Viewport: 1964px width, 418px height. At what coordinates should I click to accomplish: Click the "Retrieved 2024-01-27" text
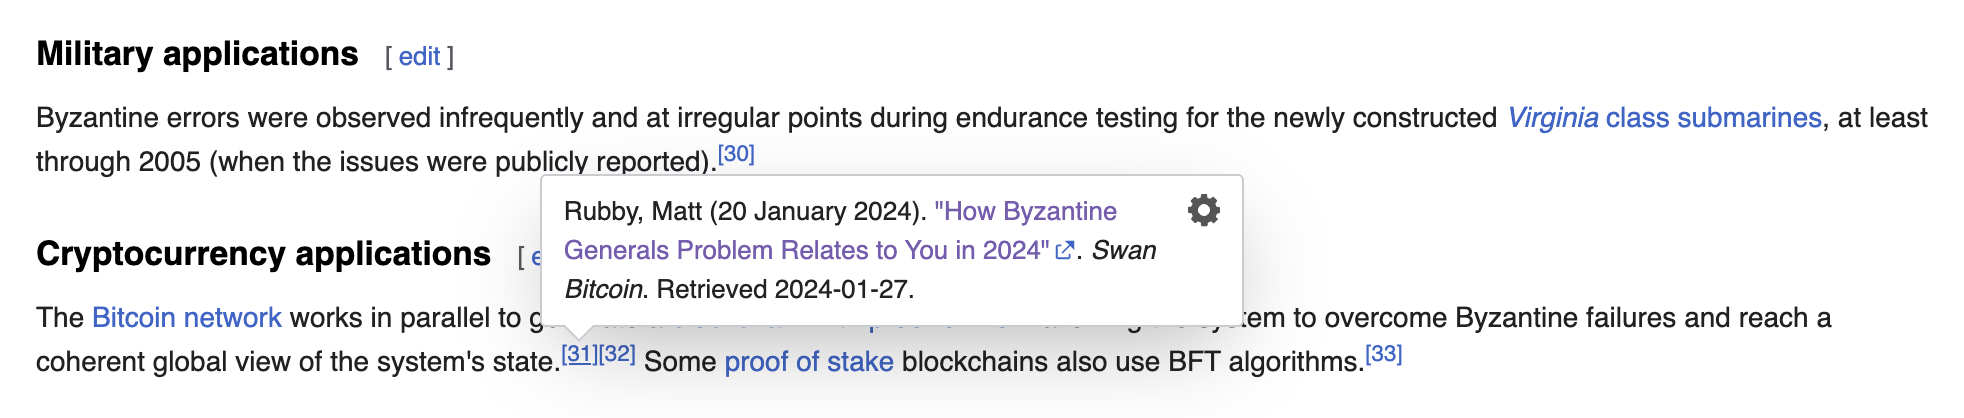point(785,290)
